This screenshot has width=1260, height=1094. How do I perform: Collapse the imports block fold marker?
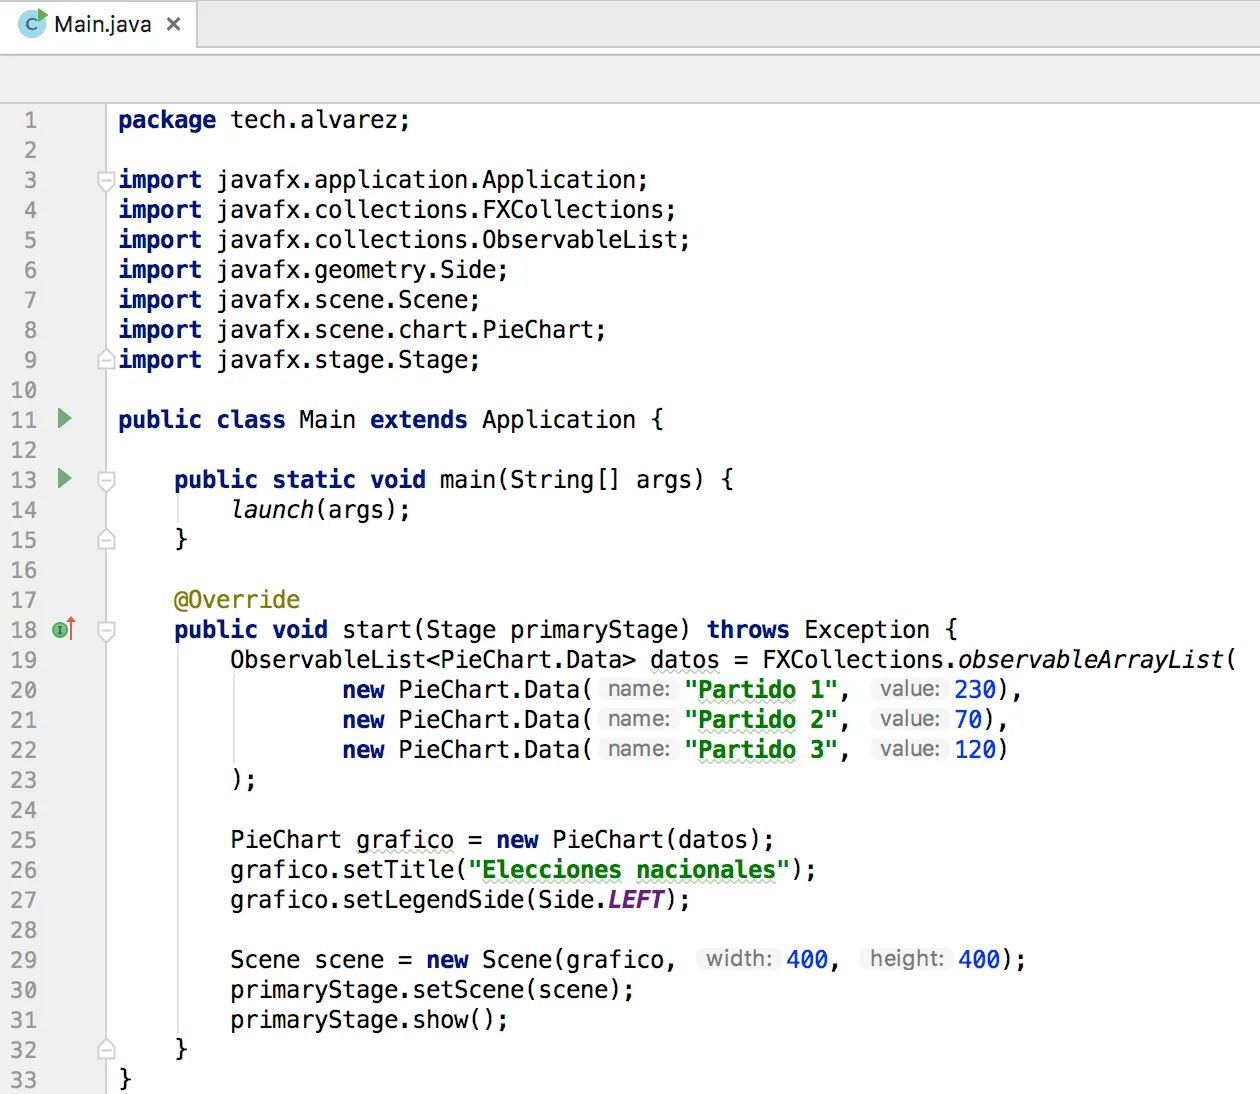point(106,180)
